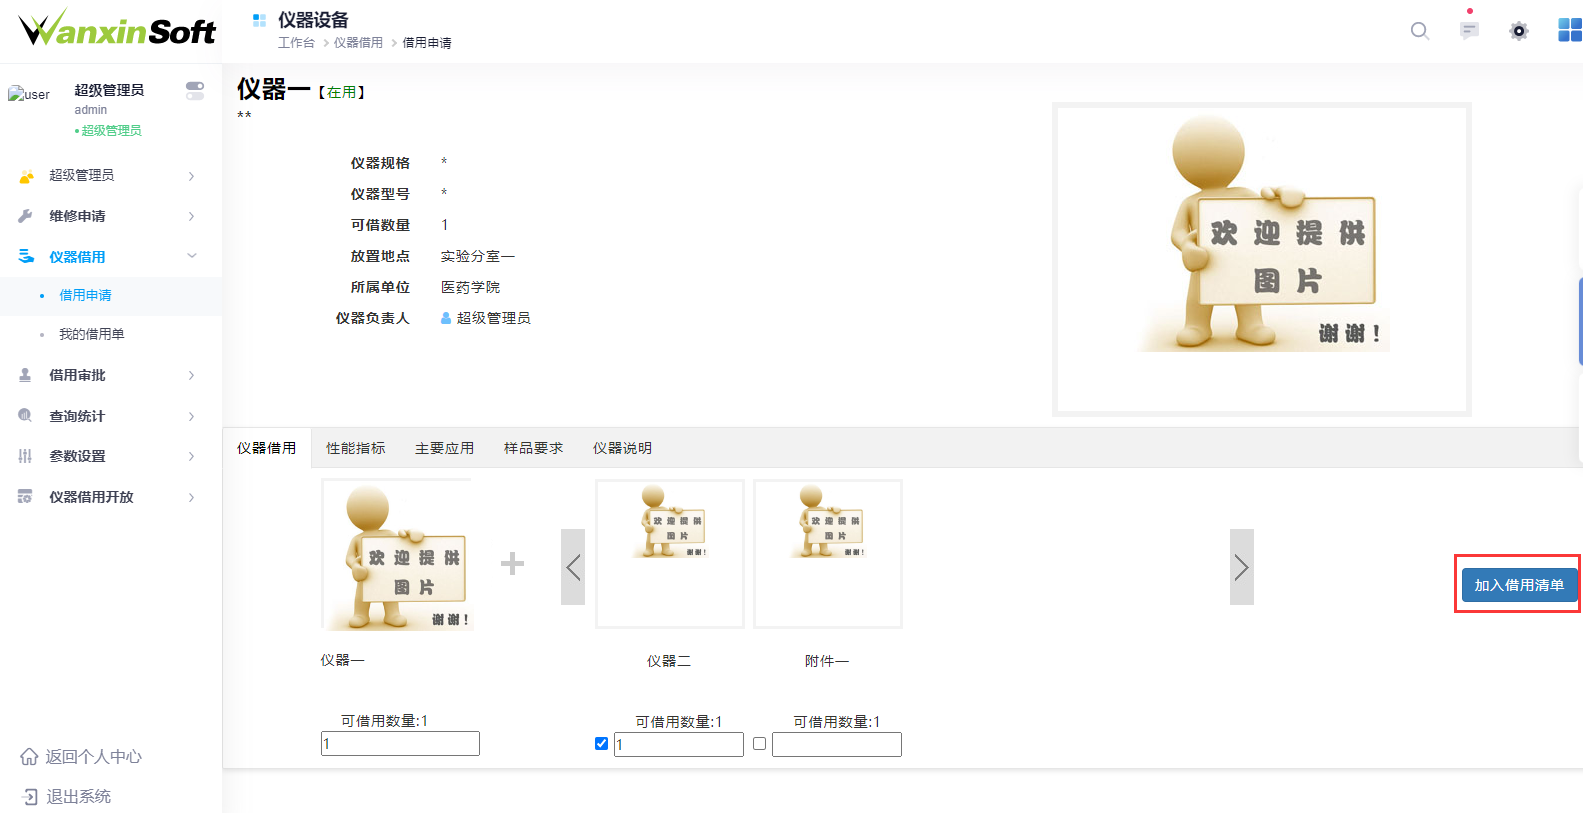Image resolution: width=1583 pixels, height=813 pixels.
Task: Collapse the 仪器借用 sidebar menu
Action: pos(110,257)
